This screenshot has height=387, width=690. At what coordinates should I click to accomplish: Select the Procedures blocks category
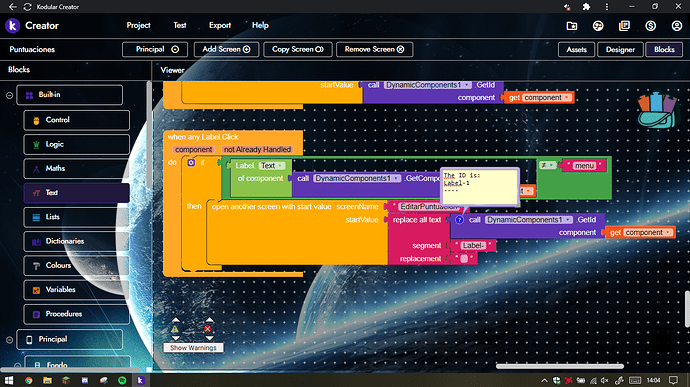click(x=77, y=314)
